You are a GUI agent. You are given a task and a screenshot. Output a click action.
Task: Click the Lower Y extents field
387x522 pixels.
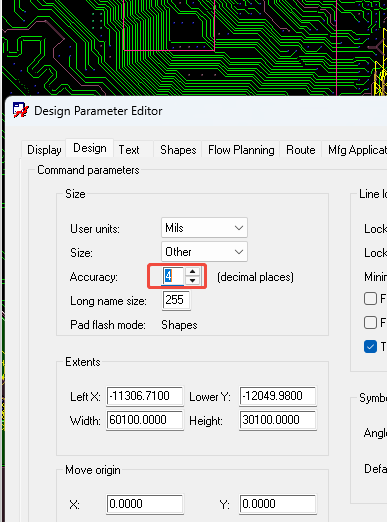(278, 396)
